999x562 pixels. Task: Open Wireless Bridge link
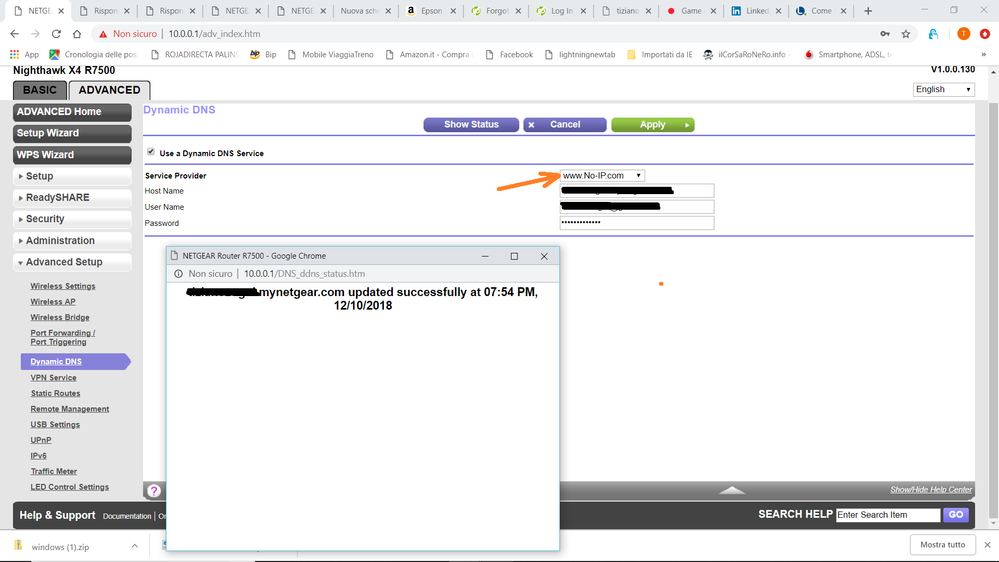(60, 317)
